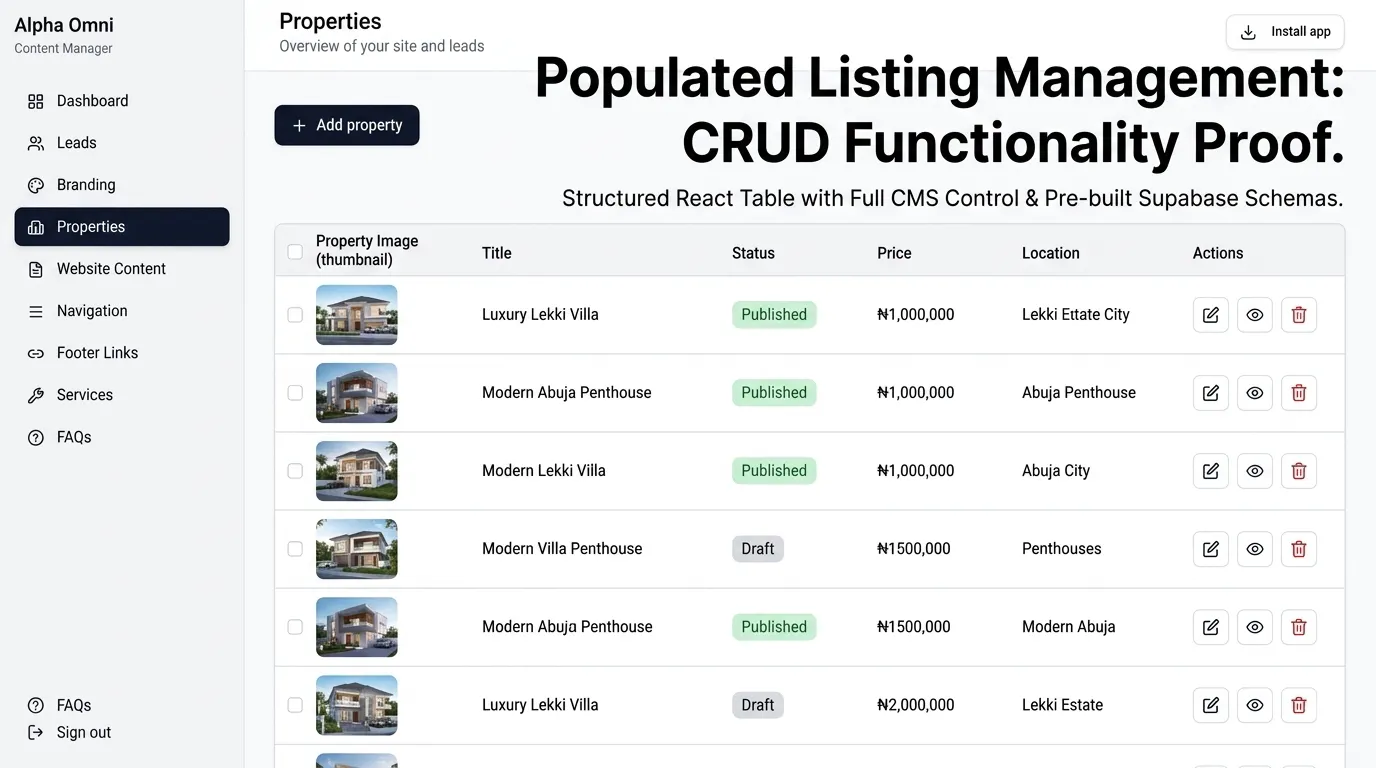Click the "Lekki Ettate City" location cell
Image resolution: width=1376 pixels, height=768 pixels.
tap(1076, 315)
